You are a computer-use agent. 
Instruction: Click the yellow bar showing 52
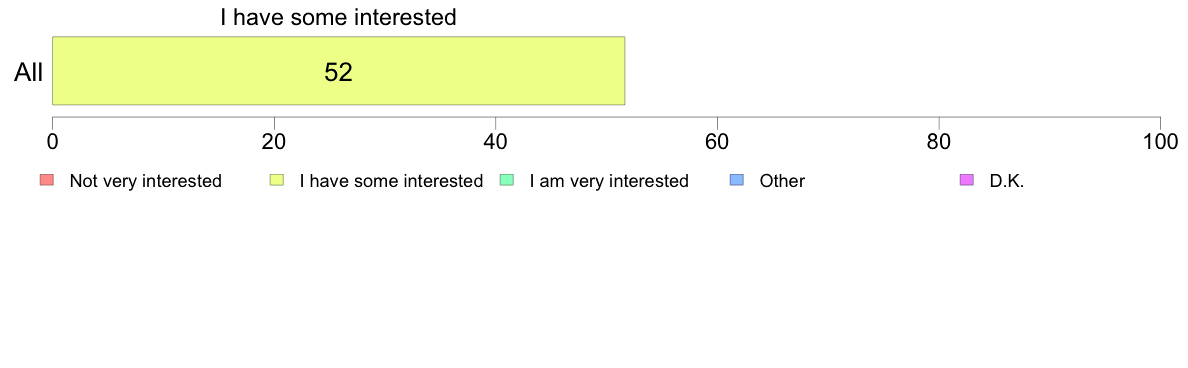338,70
